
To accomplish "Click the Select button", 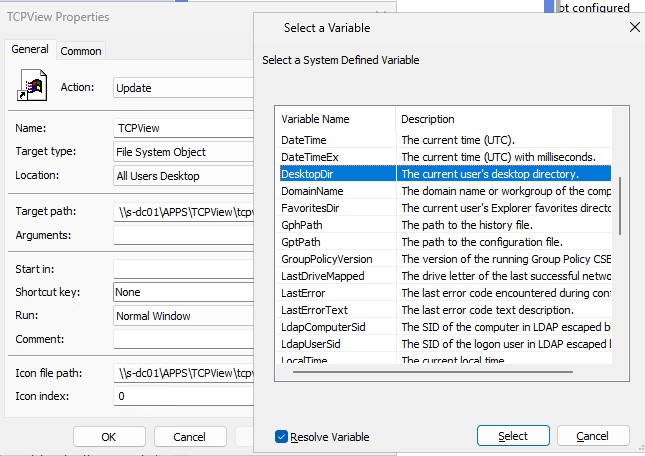I will tap(513, 436).
